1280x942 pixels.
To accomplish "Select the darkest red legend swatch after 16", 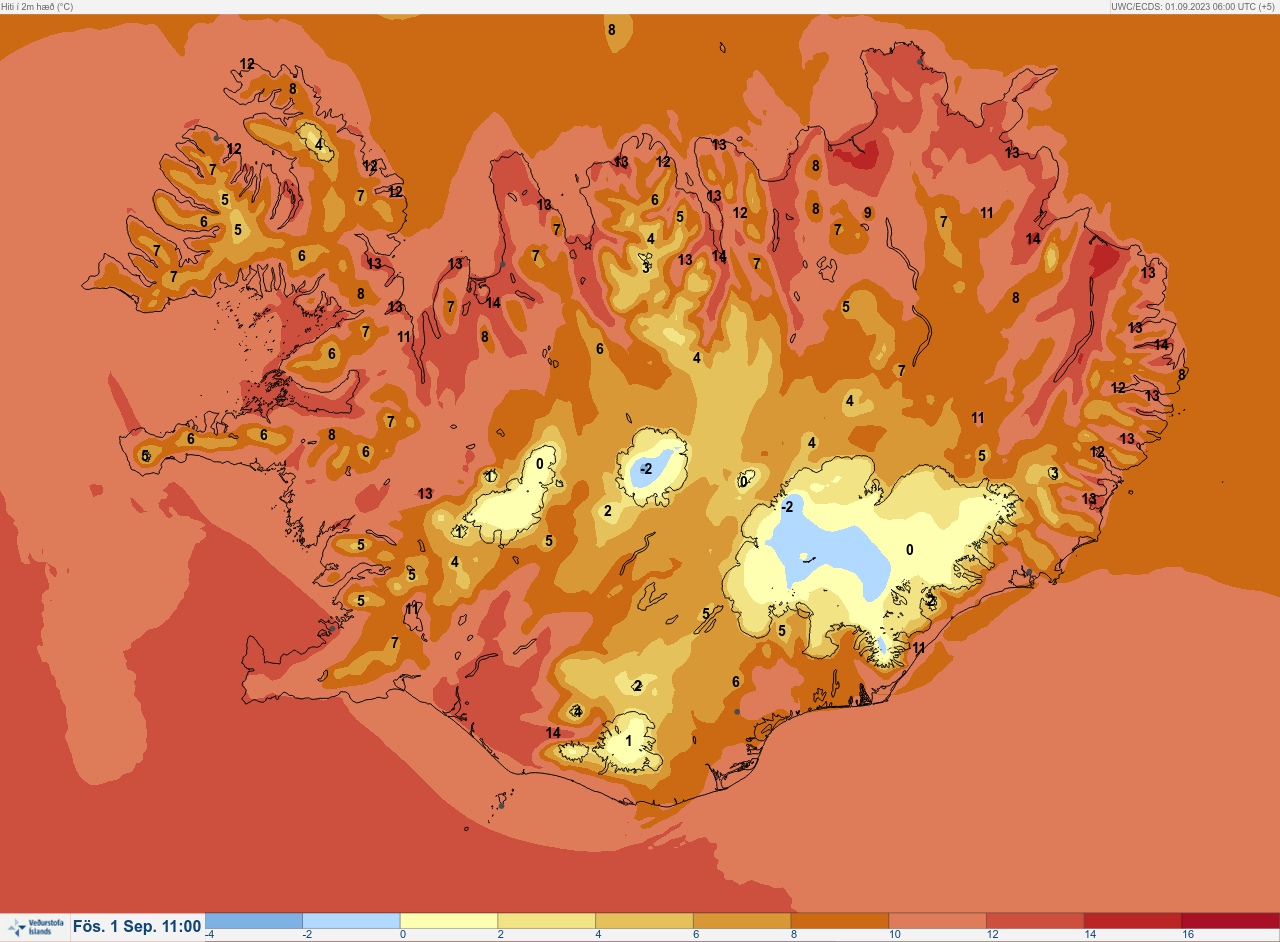I will [1231, 920].
